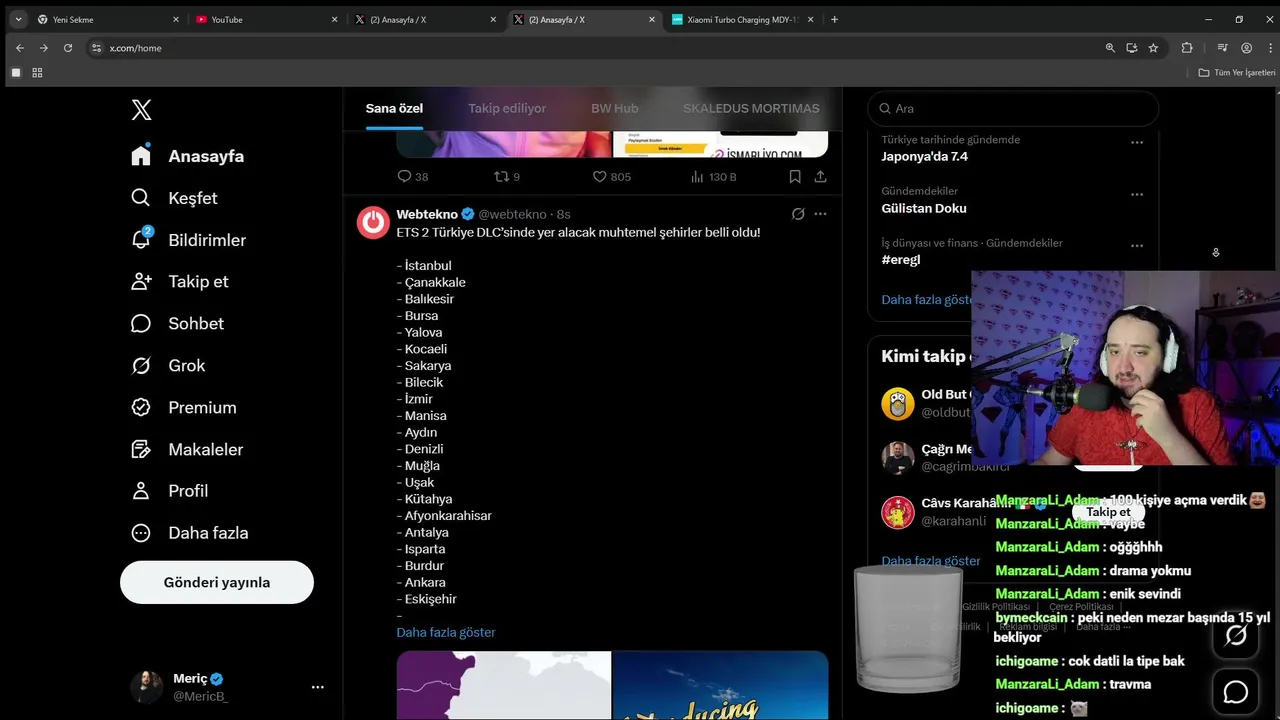
Task: Open Grok floating button
Action: (1236, 635)
